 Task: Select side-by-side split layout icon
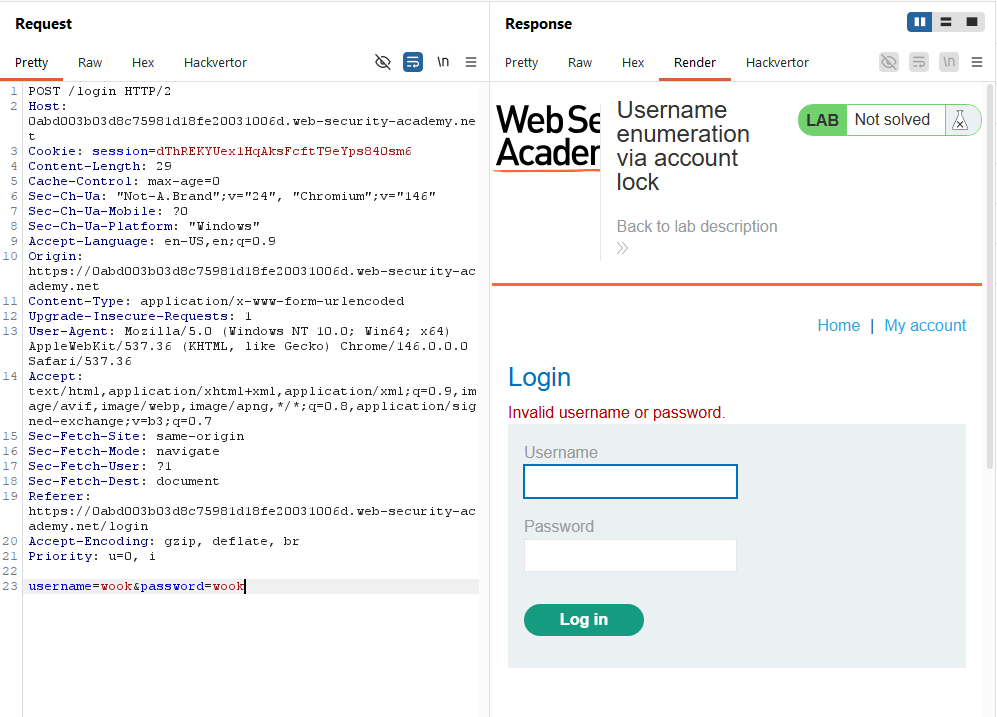[919, 22]
